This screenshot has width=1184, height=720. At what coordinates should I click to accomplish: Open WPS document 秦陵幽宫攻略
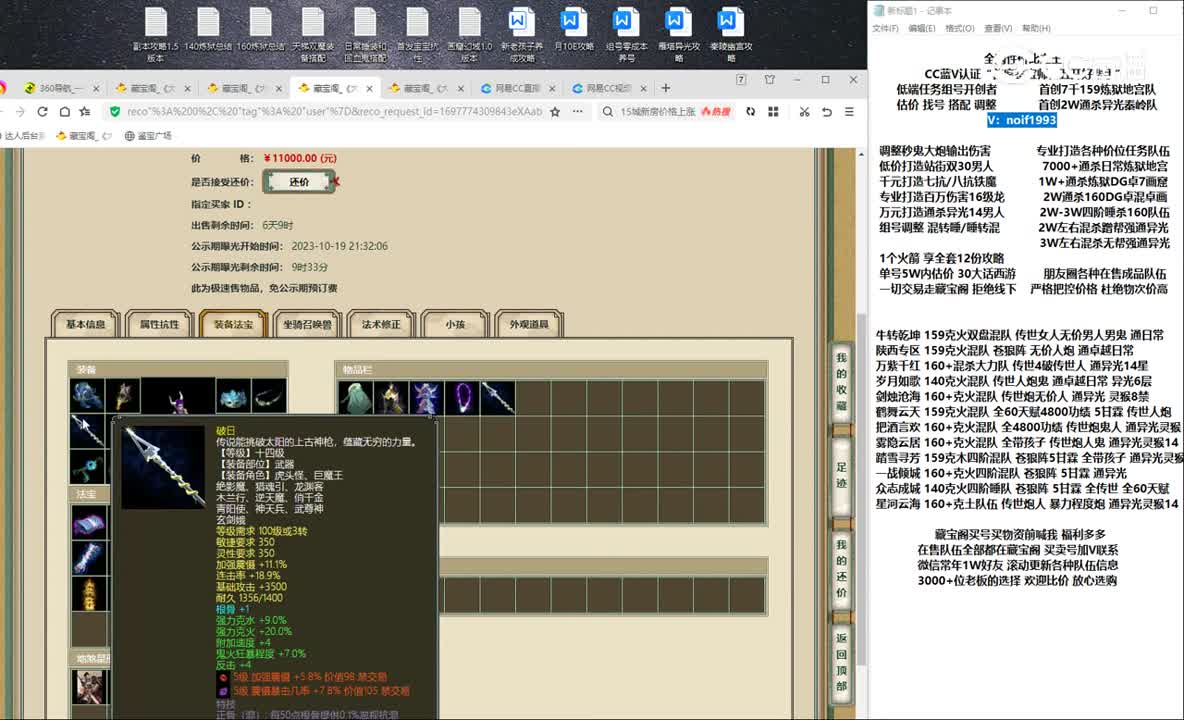(x=730, y=35)
